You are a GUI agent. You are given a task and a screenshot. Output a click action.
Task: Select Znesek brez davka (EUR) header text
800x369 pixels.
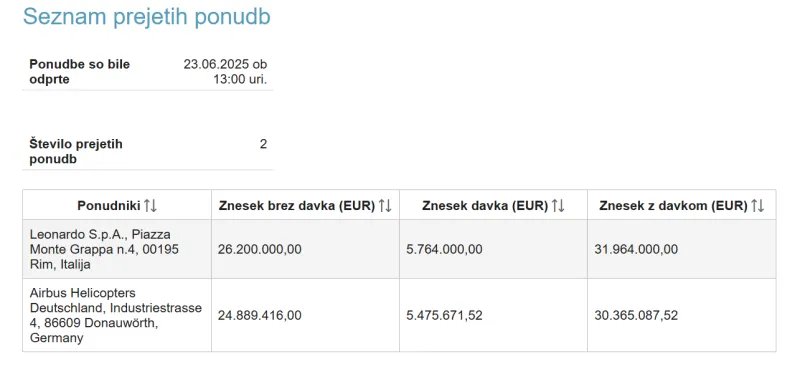pyautogui.click(x=298, y=206)
